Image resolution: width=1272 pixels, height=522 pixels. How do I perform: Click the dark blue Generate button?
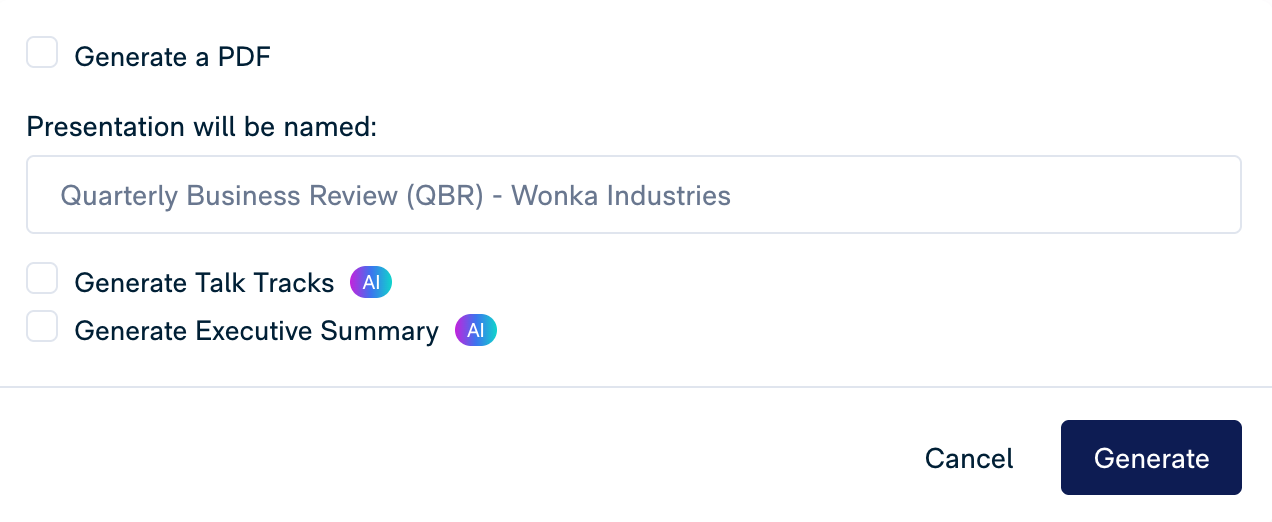tap(1151, 458)
